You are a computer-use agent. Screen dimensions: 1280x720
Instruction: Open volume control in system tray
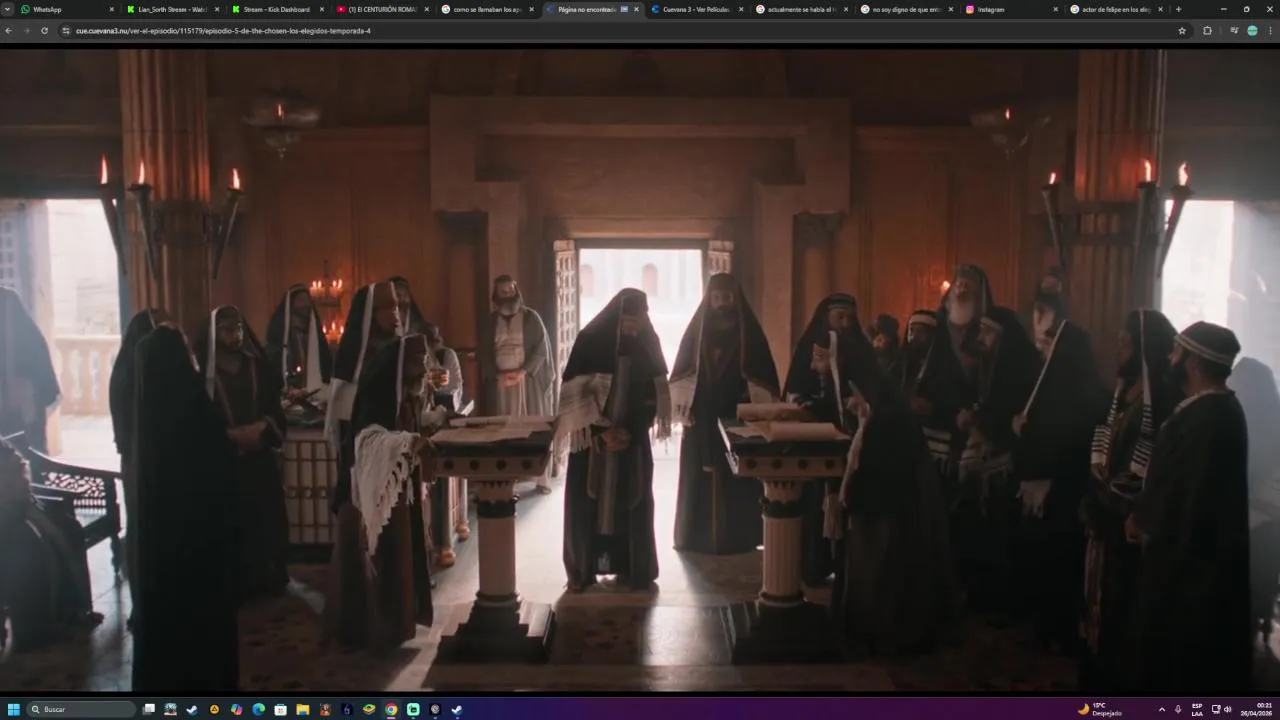1227,709
